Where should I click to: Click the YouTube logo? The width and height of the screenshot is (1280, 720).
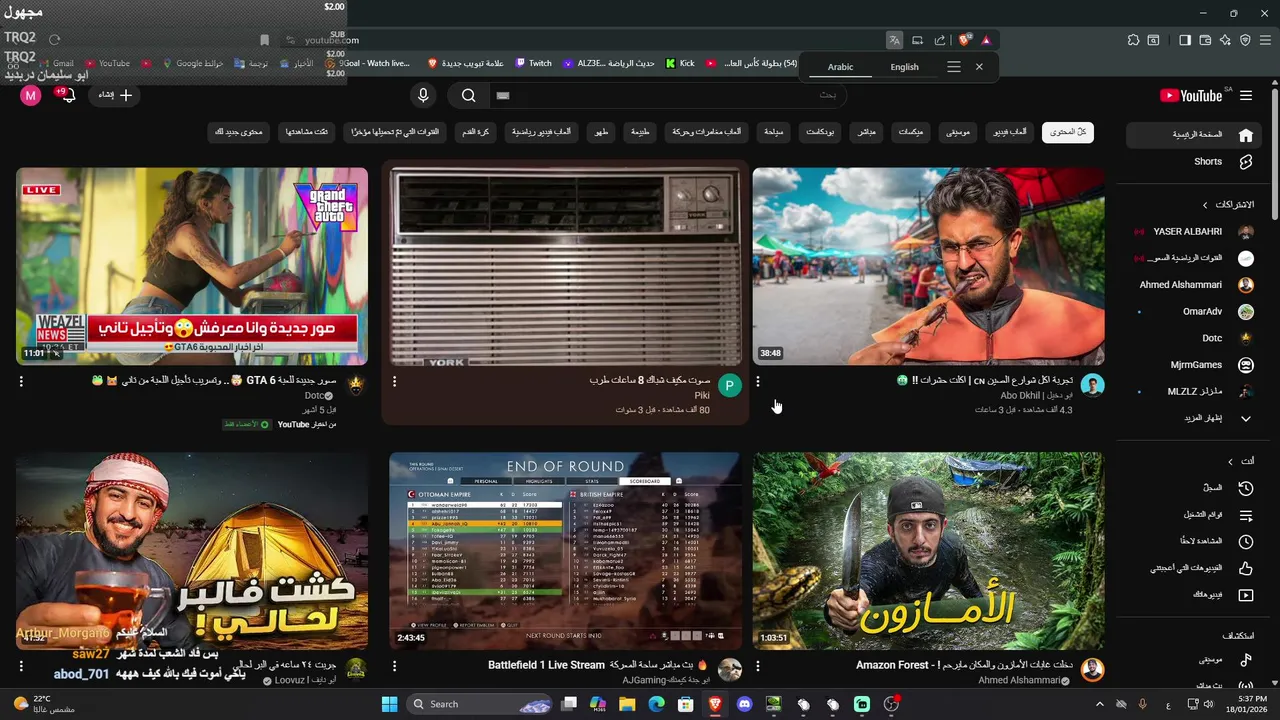pos(1191,96)
